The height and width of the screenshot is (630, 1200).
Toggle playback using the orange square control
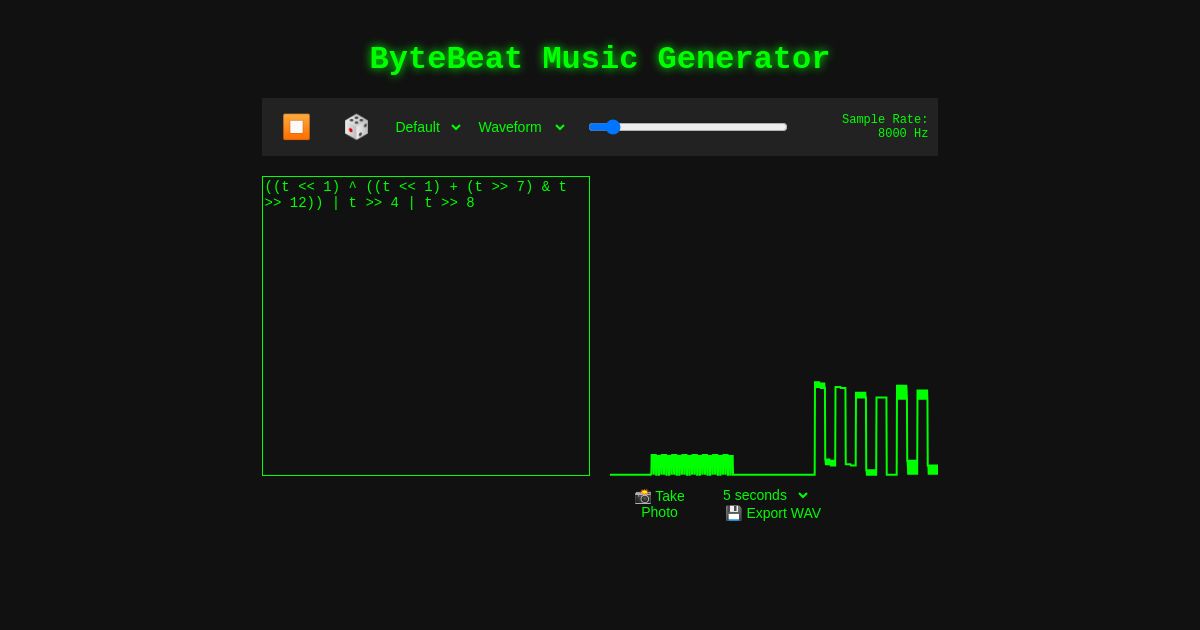(x=296, y=127)
